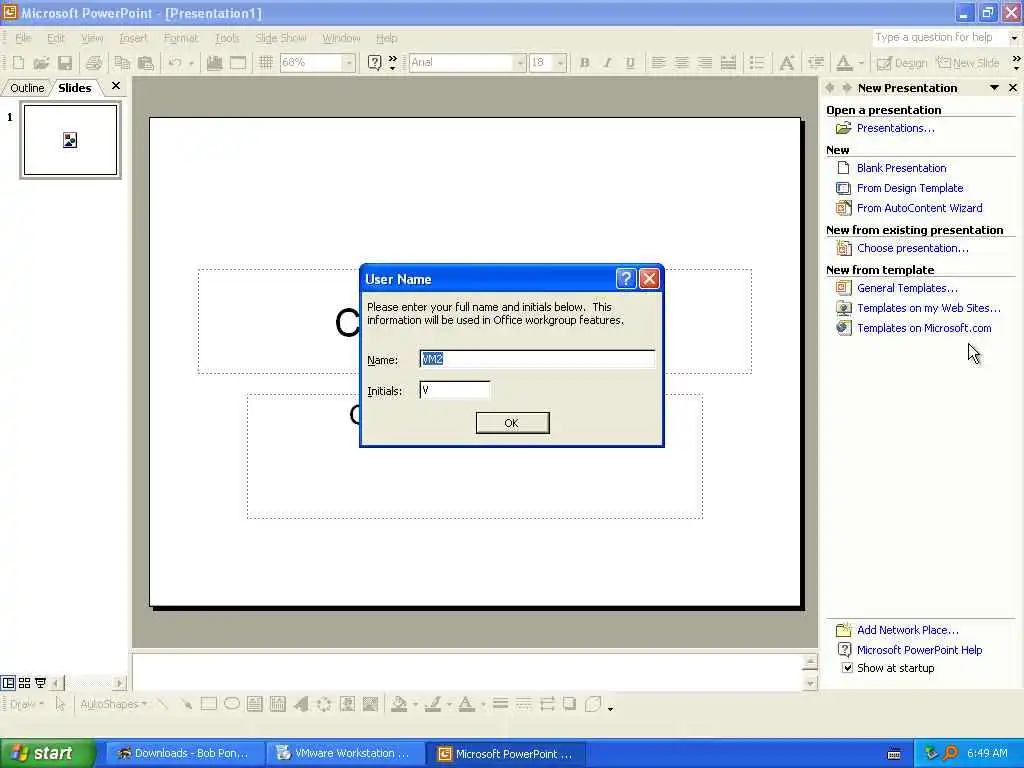Click the Name input field

[537, 359]
